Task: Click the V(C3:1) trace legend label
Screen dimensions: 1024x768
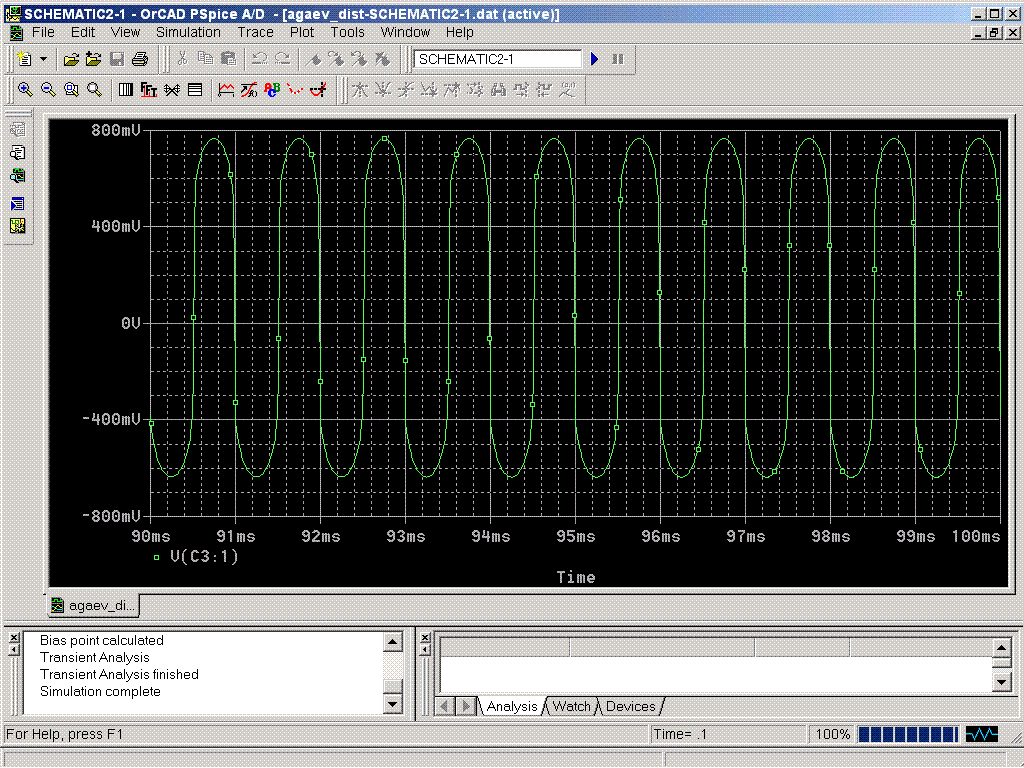Action: (204, 557)
